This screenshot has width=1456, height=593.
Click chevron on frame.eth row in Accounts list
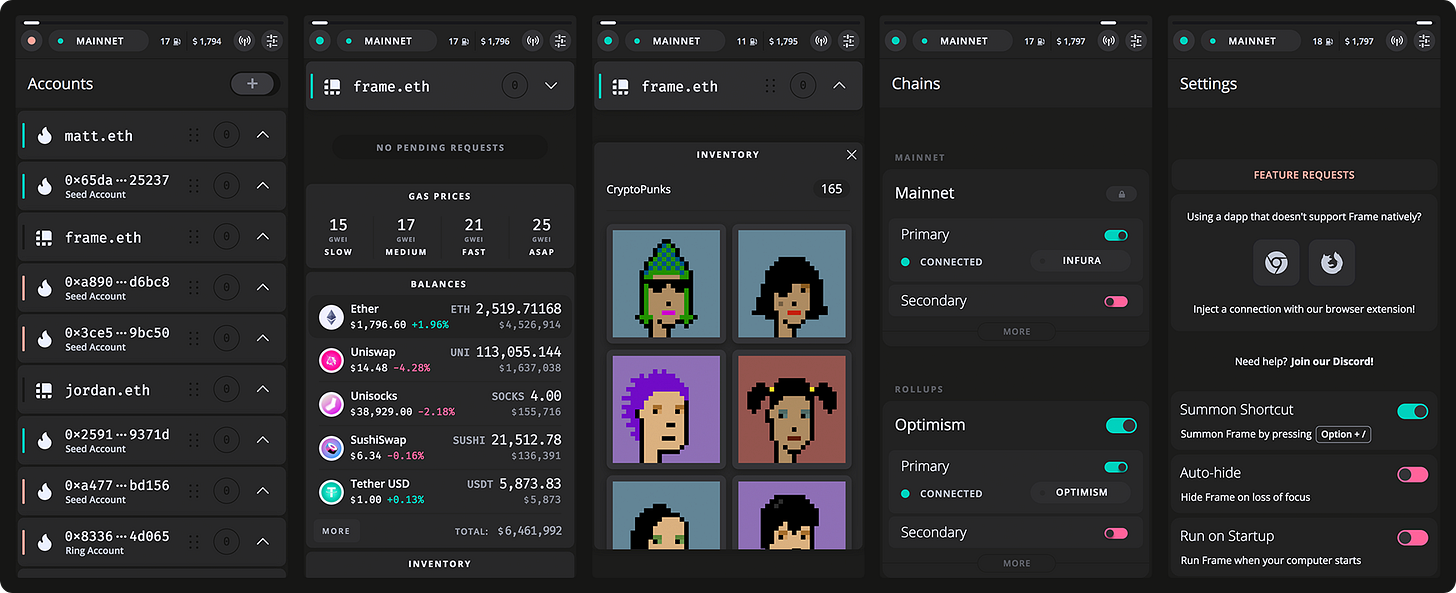point(263,237)
